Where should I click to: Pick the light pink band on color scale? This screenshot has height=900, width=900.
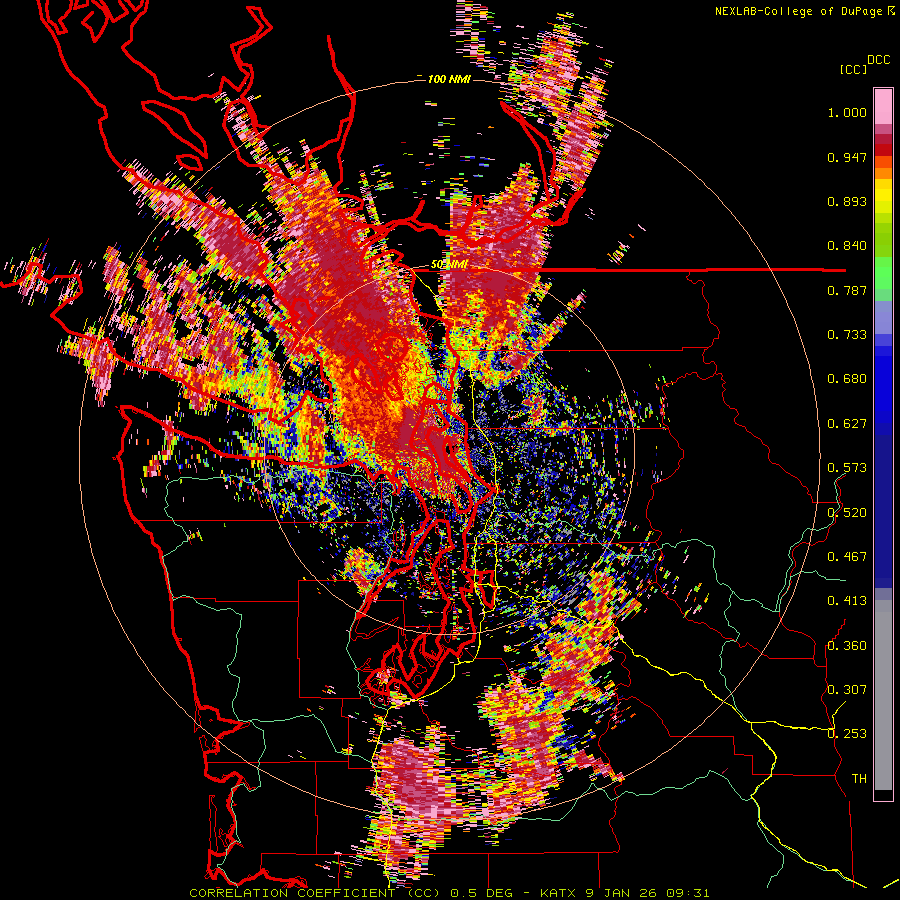(883, 107)
